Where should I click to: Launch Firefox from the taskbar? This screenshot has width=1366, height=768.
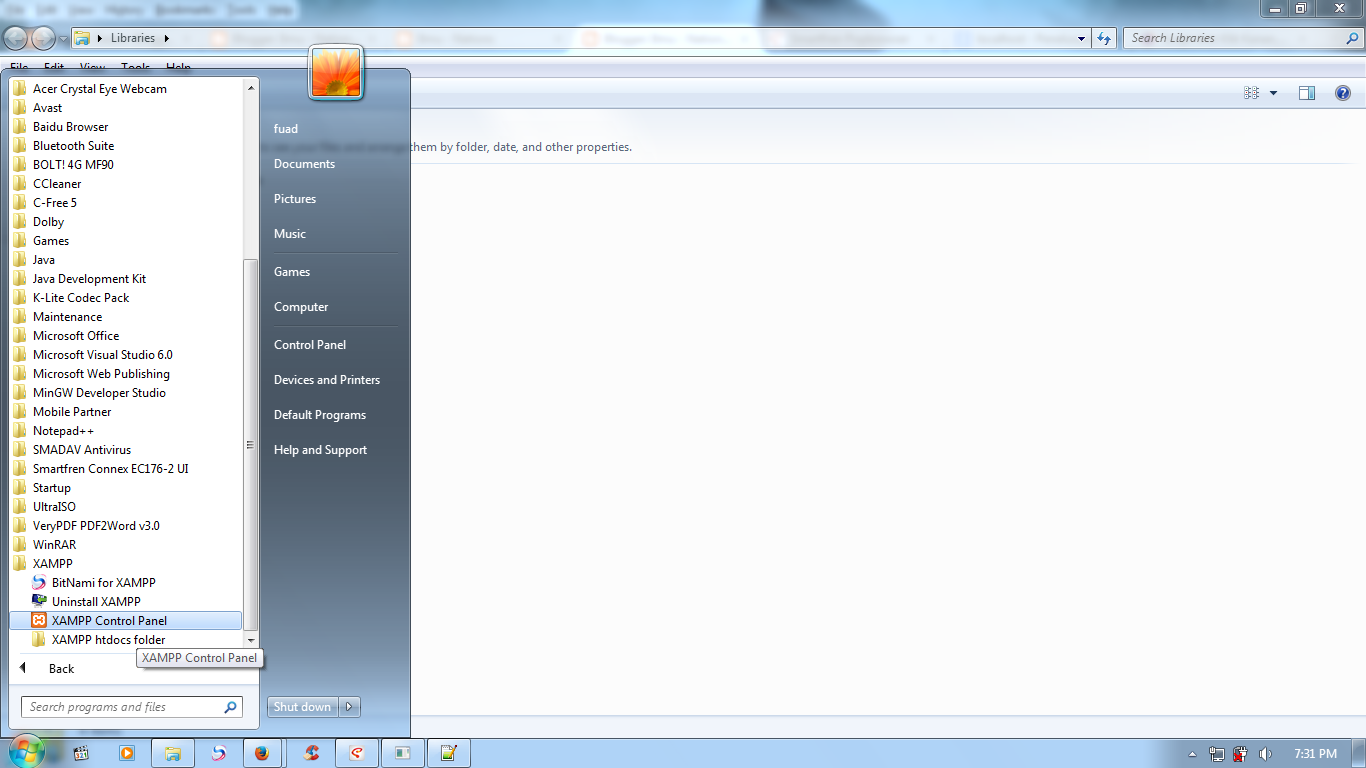pos(263,752)
